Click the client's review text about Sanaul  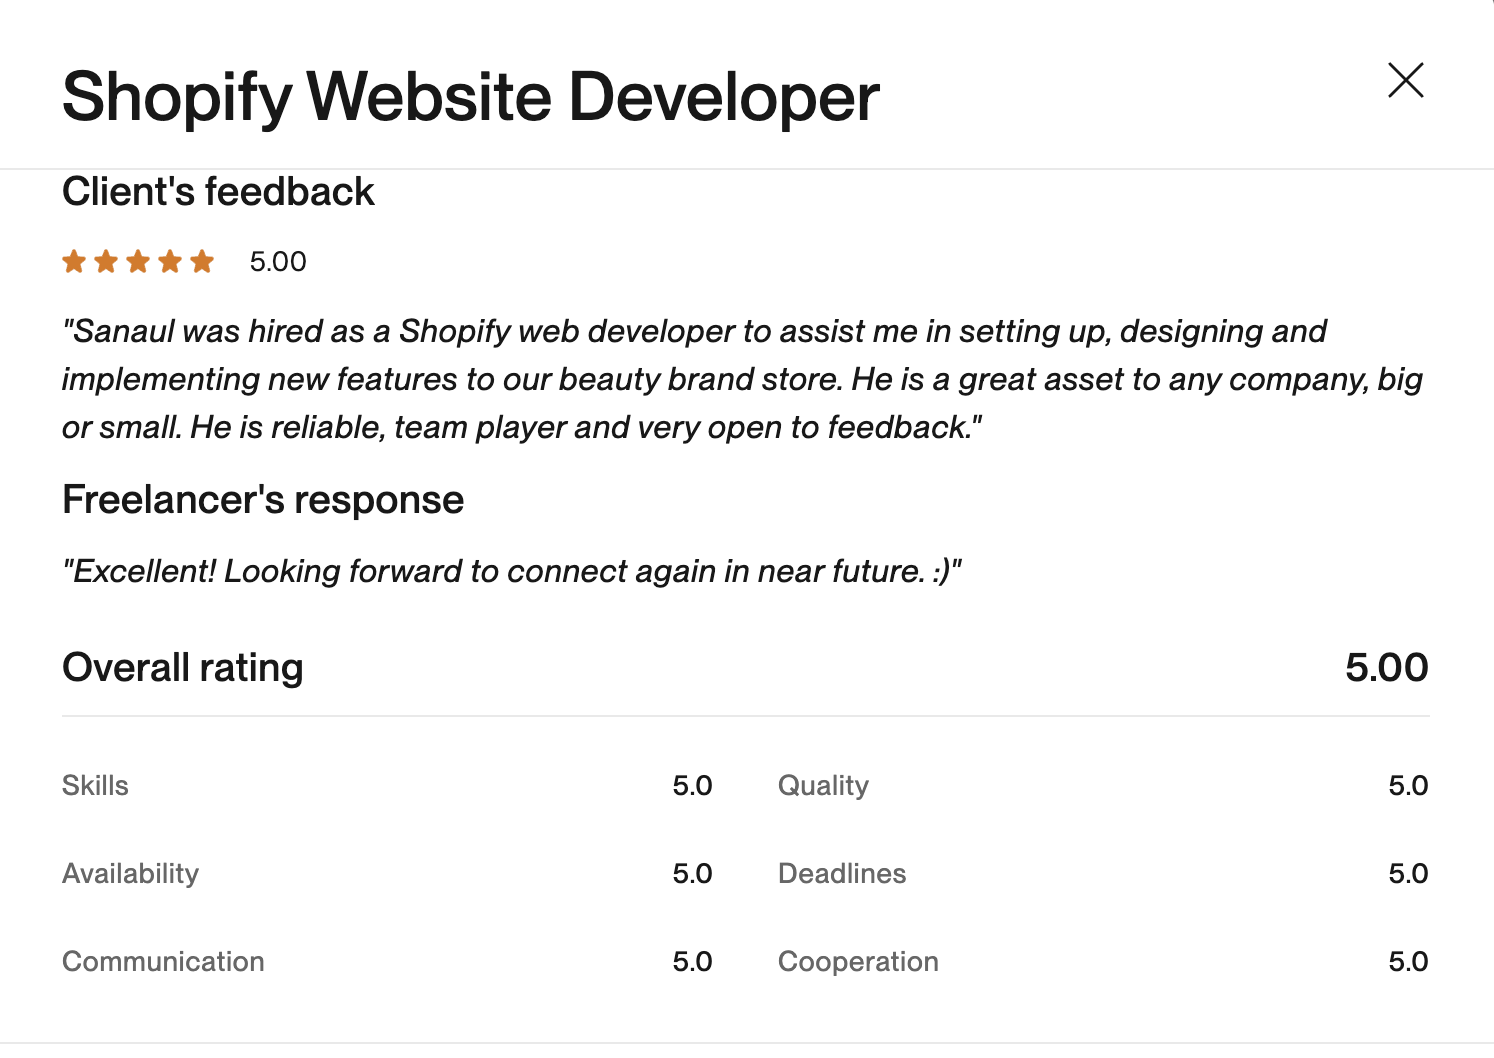pos(740,379)
